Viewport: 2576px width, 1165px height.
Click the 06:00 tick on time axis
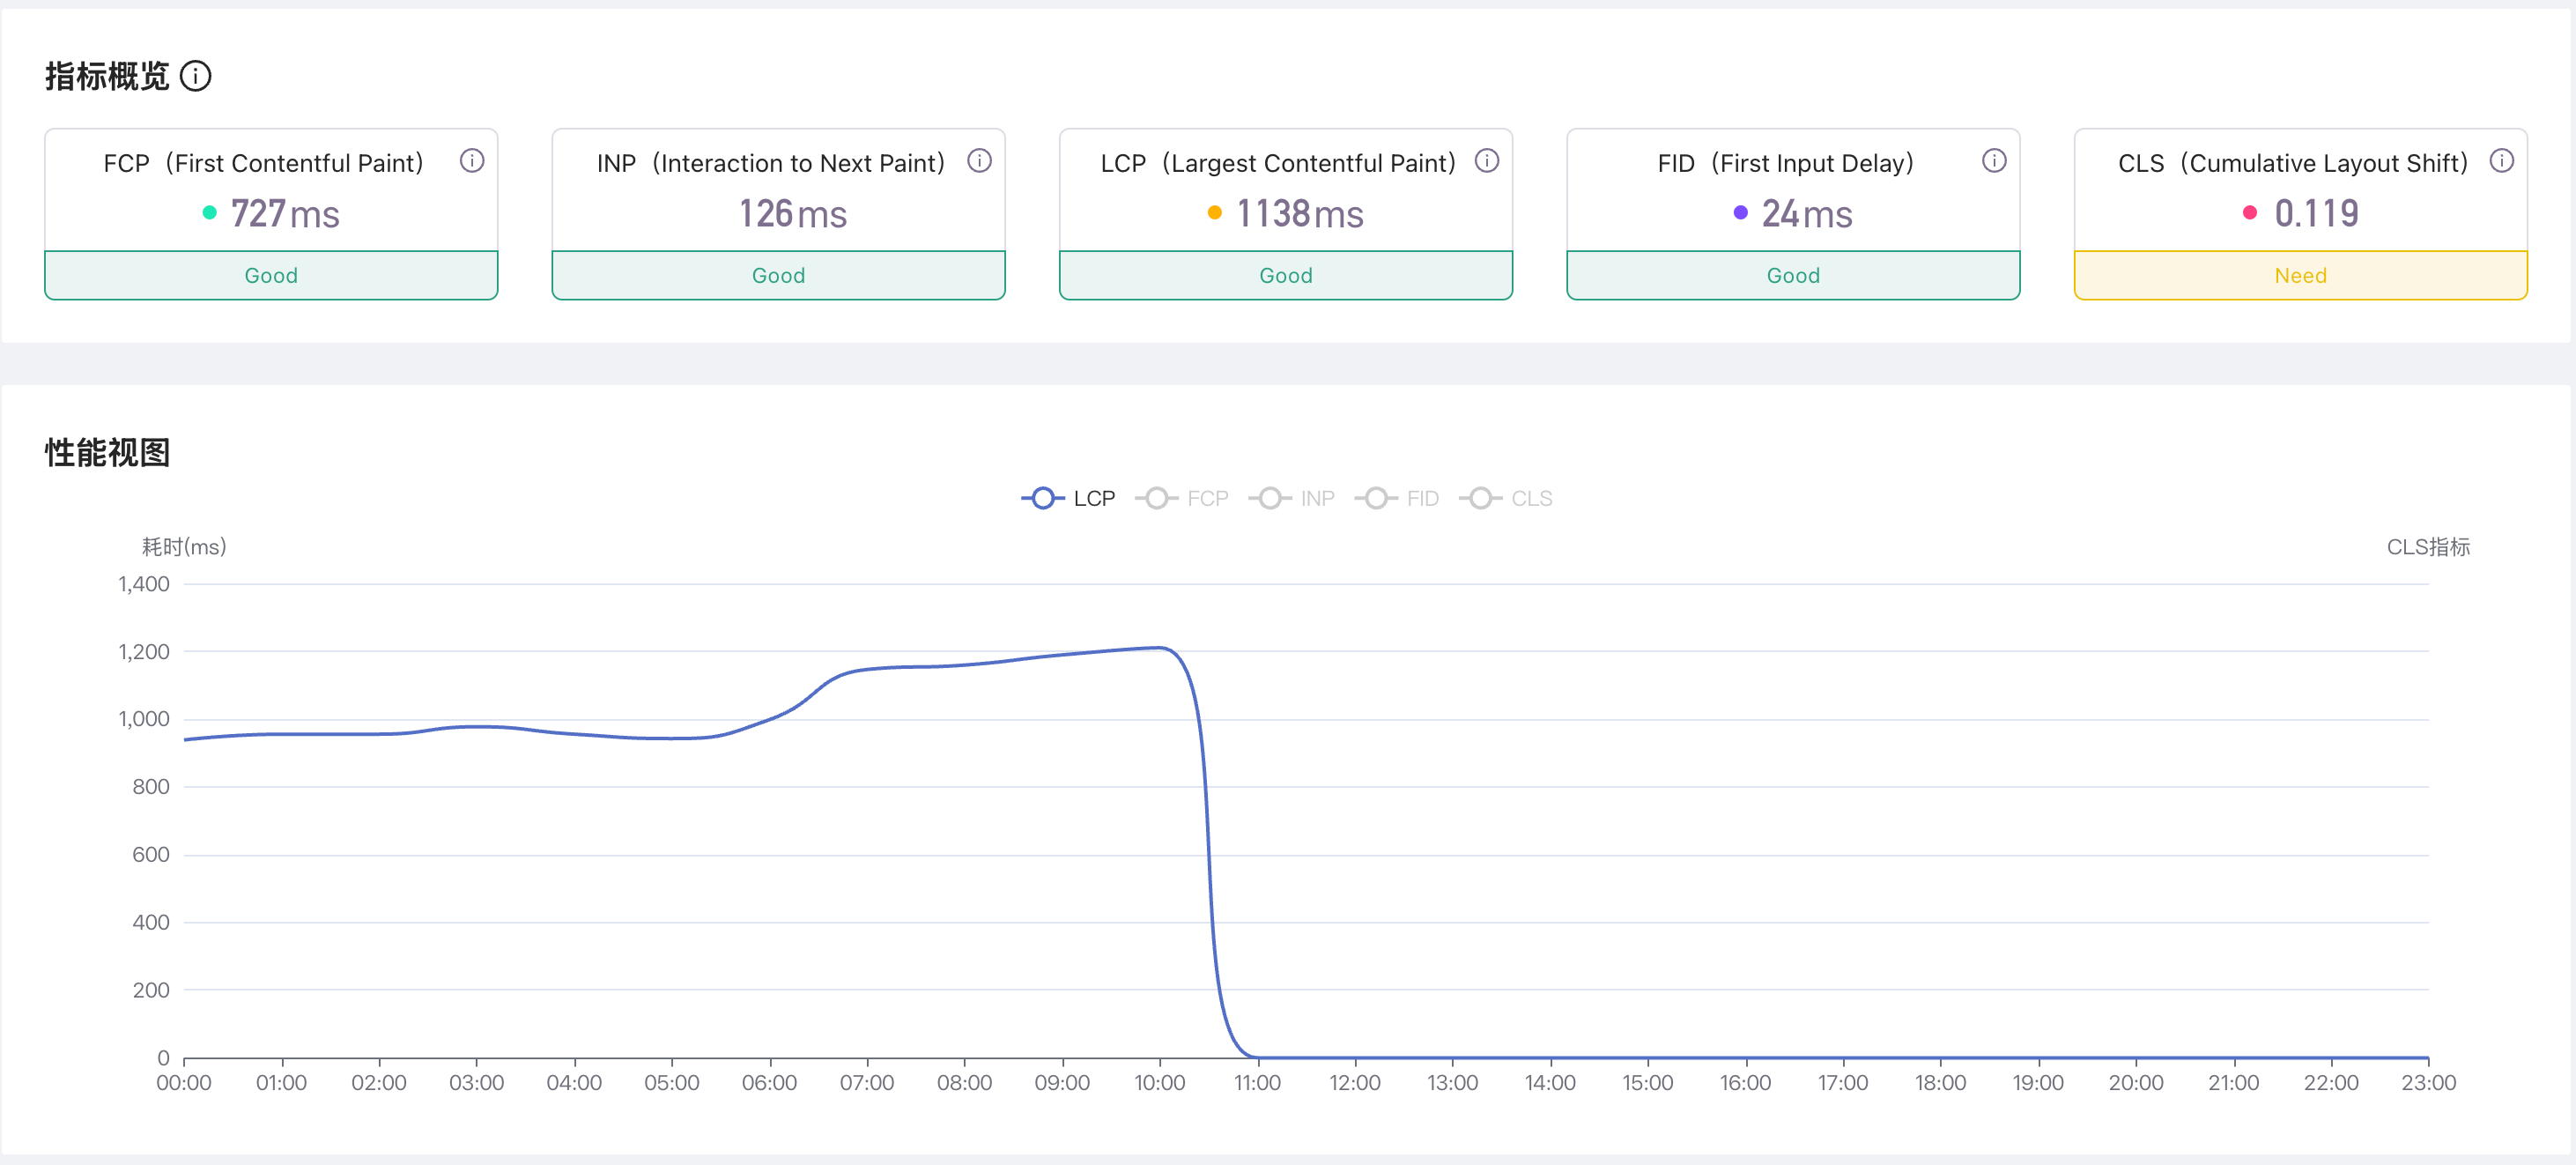769,1082
